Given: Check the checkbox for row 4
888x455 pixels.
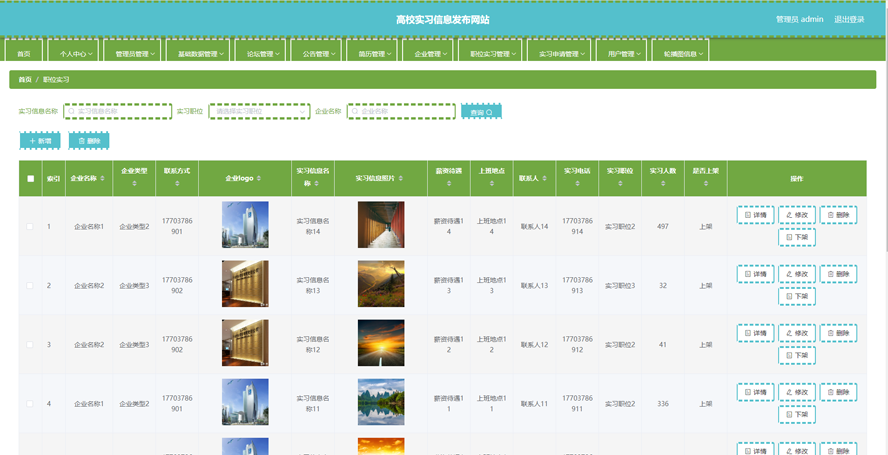Looking at the screenshot, I should pyautogui.click(x=30, y=404).
